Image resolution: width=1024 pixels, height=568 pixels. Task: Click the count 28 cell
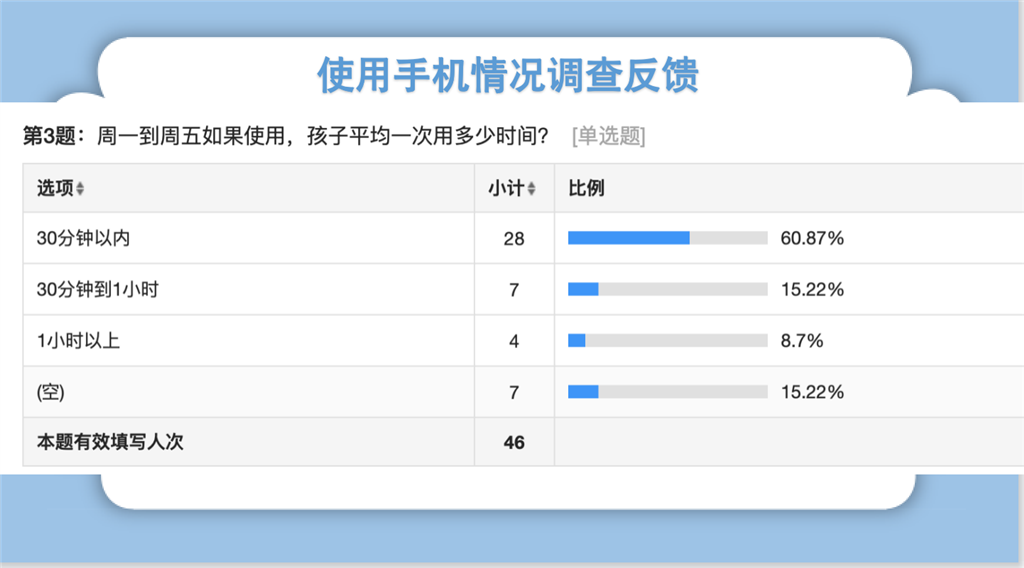(x=514, y=238)
